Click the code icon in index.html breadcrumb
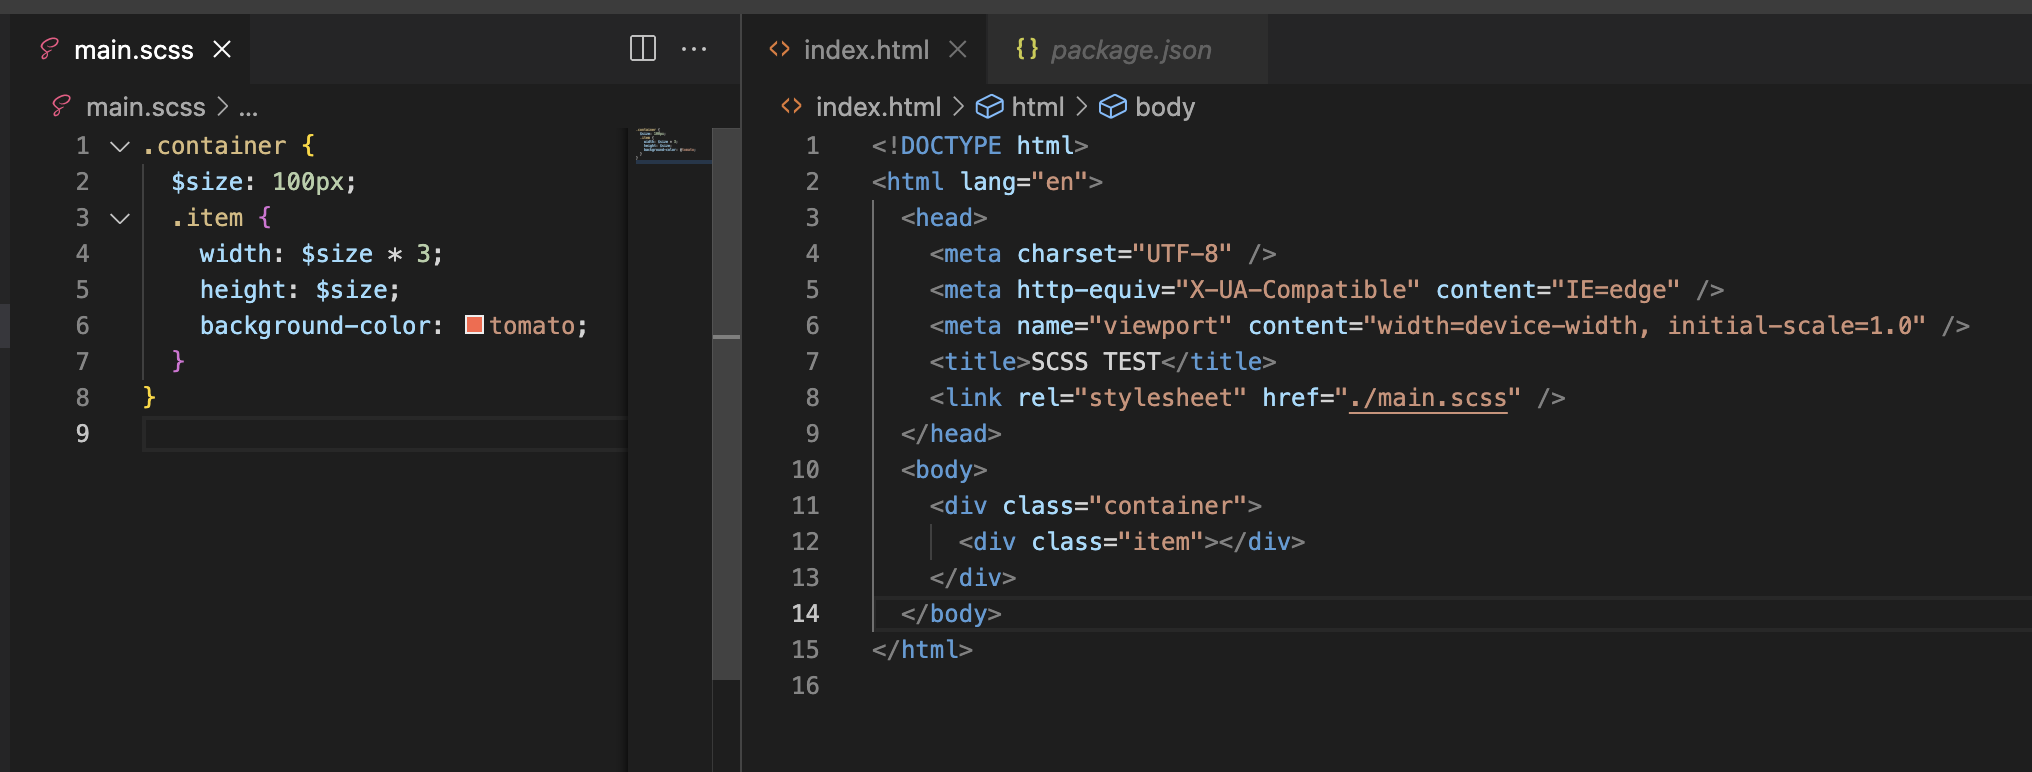 (792, 106)
